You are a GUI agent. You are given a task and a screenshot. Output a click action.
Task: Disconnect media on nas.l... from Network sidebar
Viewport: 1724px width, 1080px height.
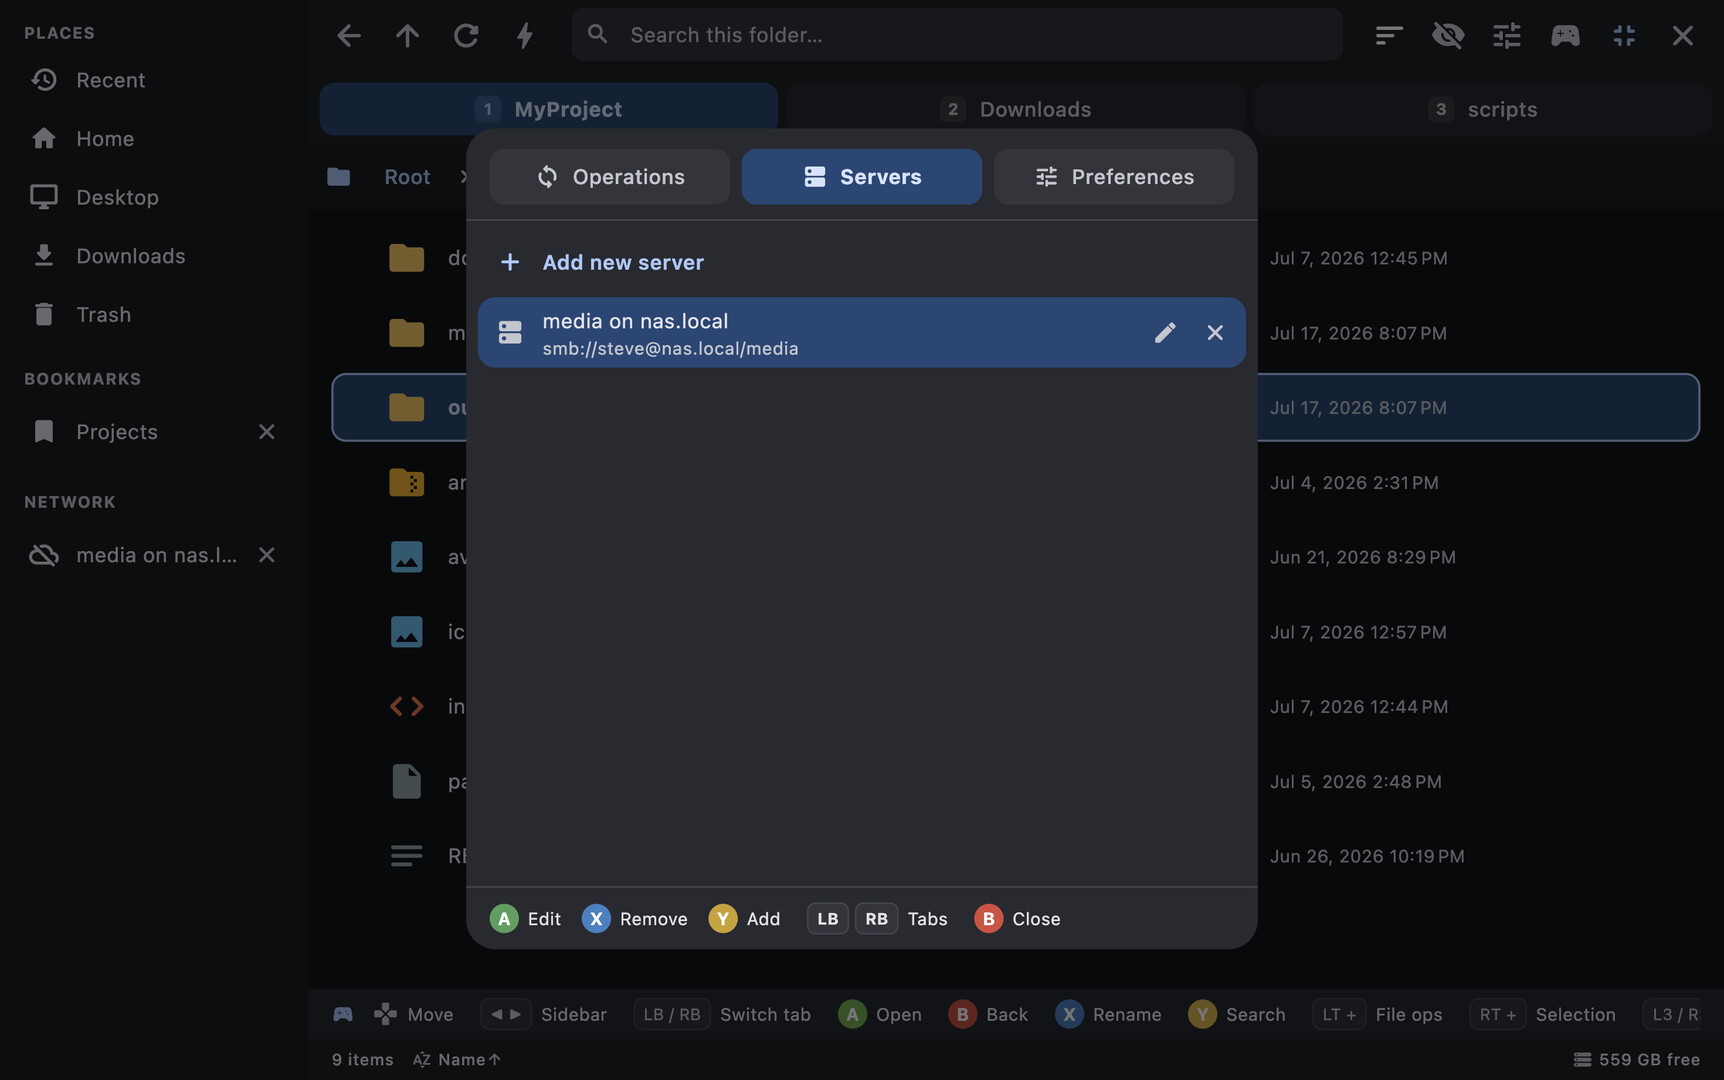[x=266, y=555]
